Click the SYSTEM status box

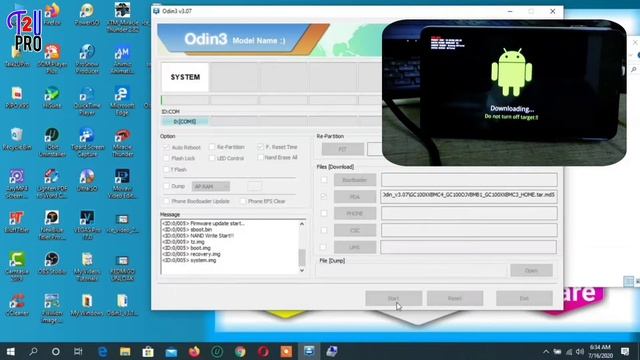[x=185, y=77]
